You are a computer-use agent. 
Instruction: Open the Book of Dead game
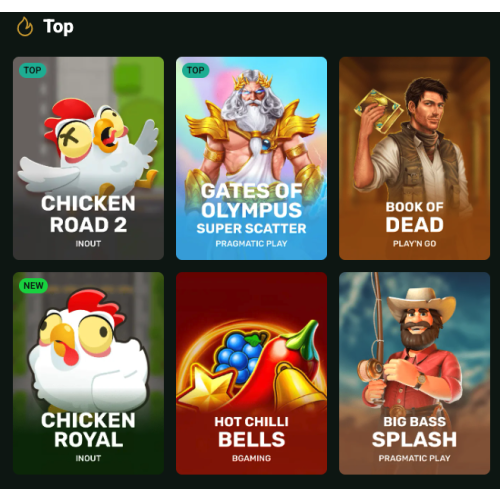(414, 158)
